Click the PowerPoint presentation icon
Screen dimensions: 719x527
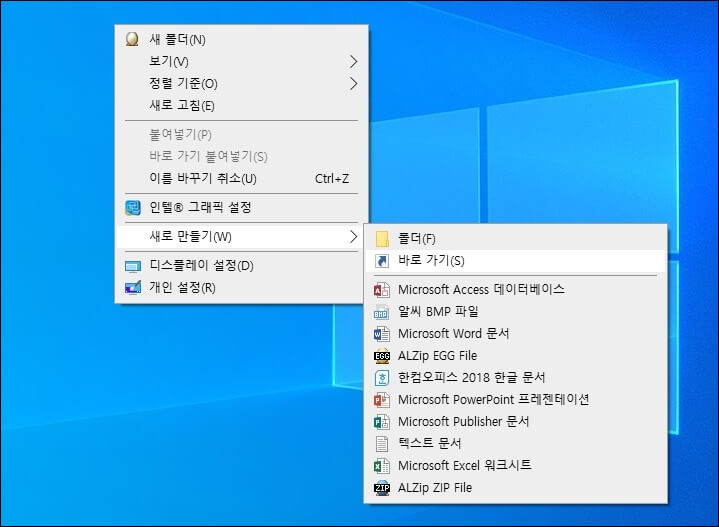(x=382, y=400)
